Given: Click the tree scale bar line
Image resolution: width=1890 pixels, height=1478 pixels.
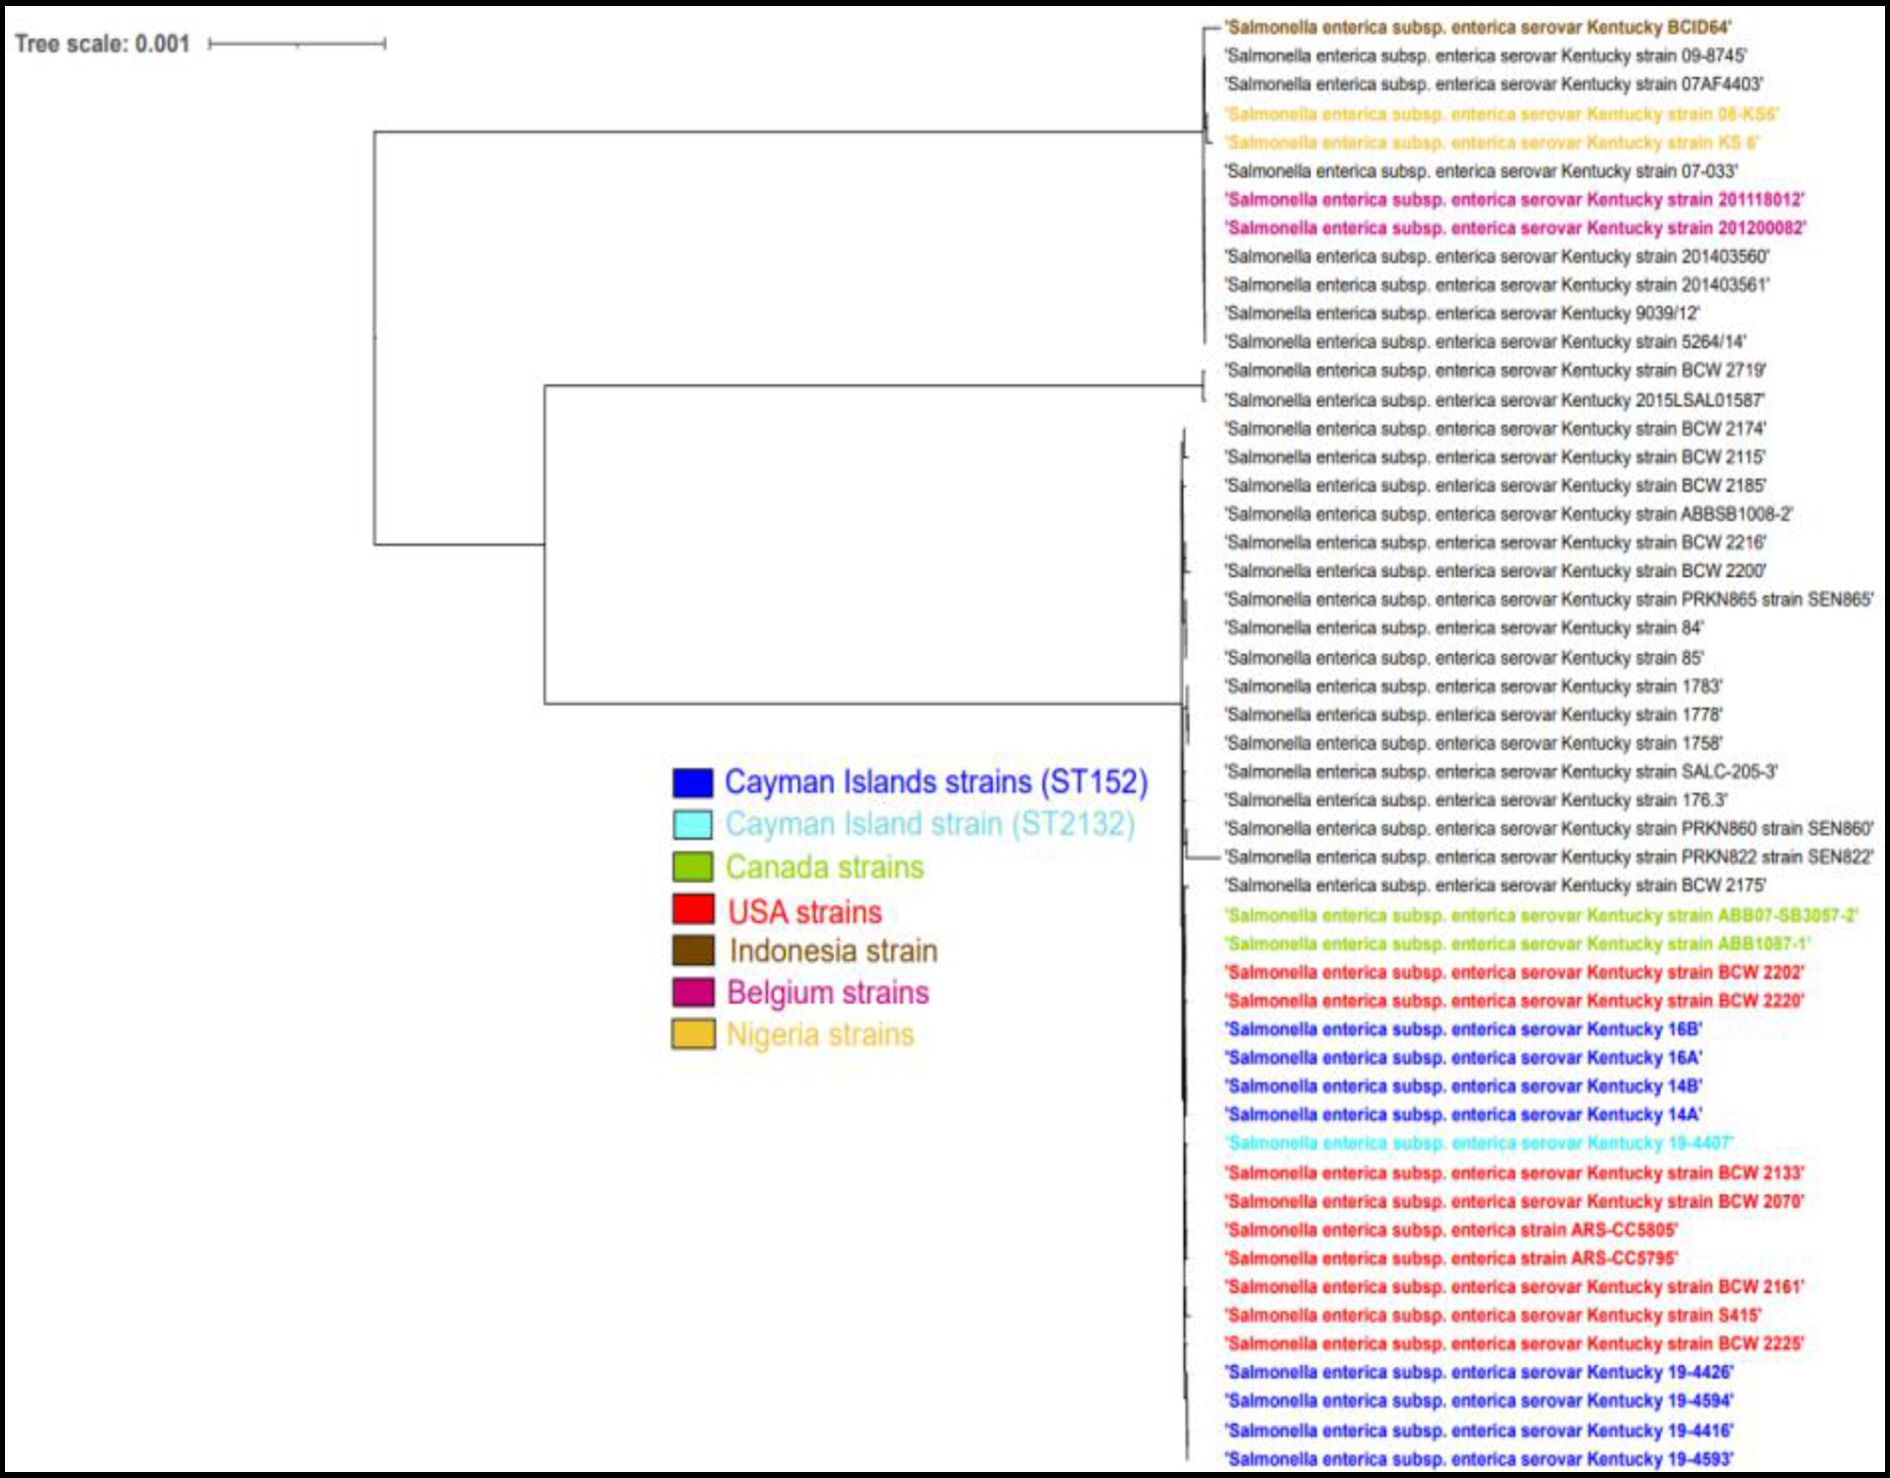Looking at the screenshot, I should [297, 43].
